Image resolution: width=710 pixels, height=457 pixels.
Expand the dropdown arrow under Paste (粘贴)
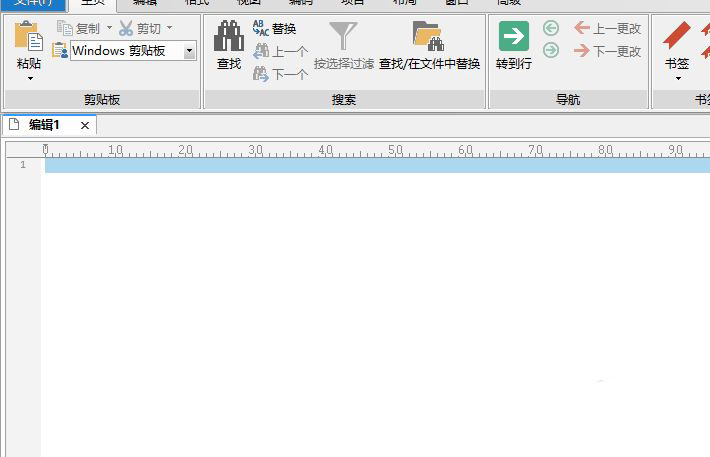29,78
